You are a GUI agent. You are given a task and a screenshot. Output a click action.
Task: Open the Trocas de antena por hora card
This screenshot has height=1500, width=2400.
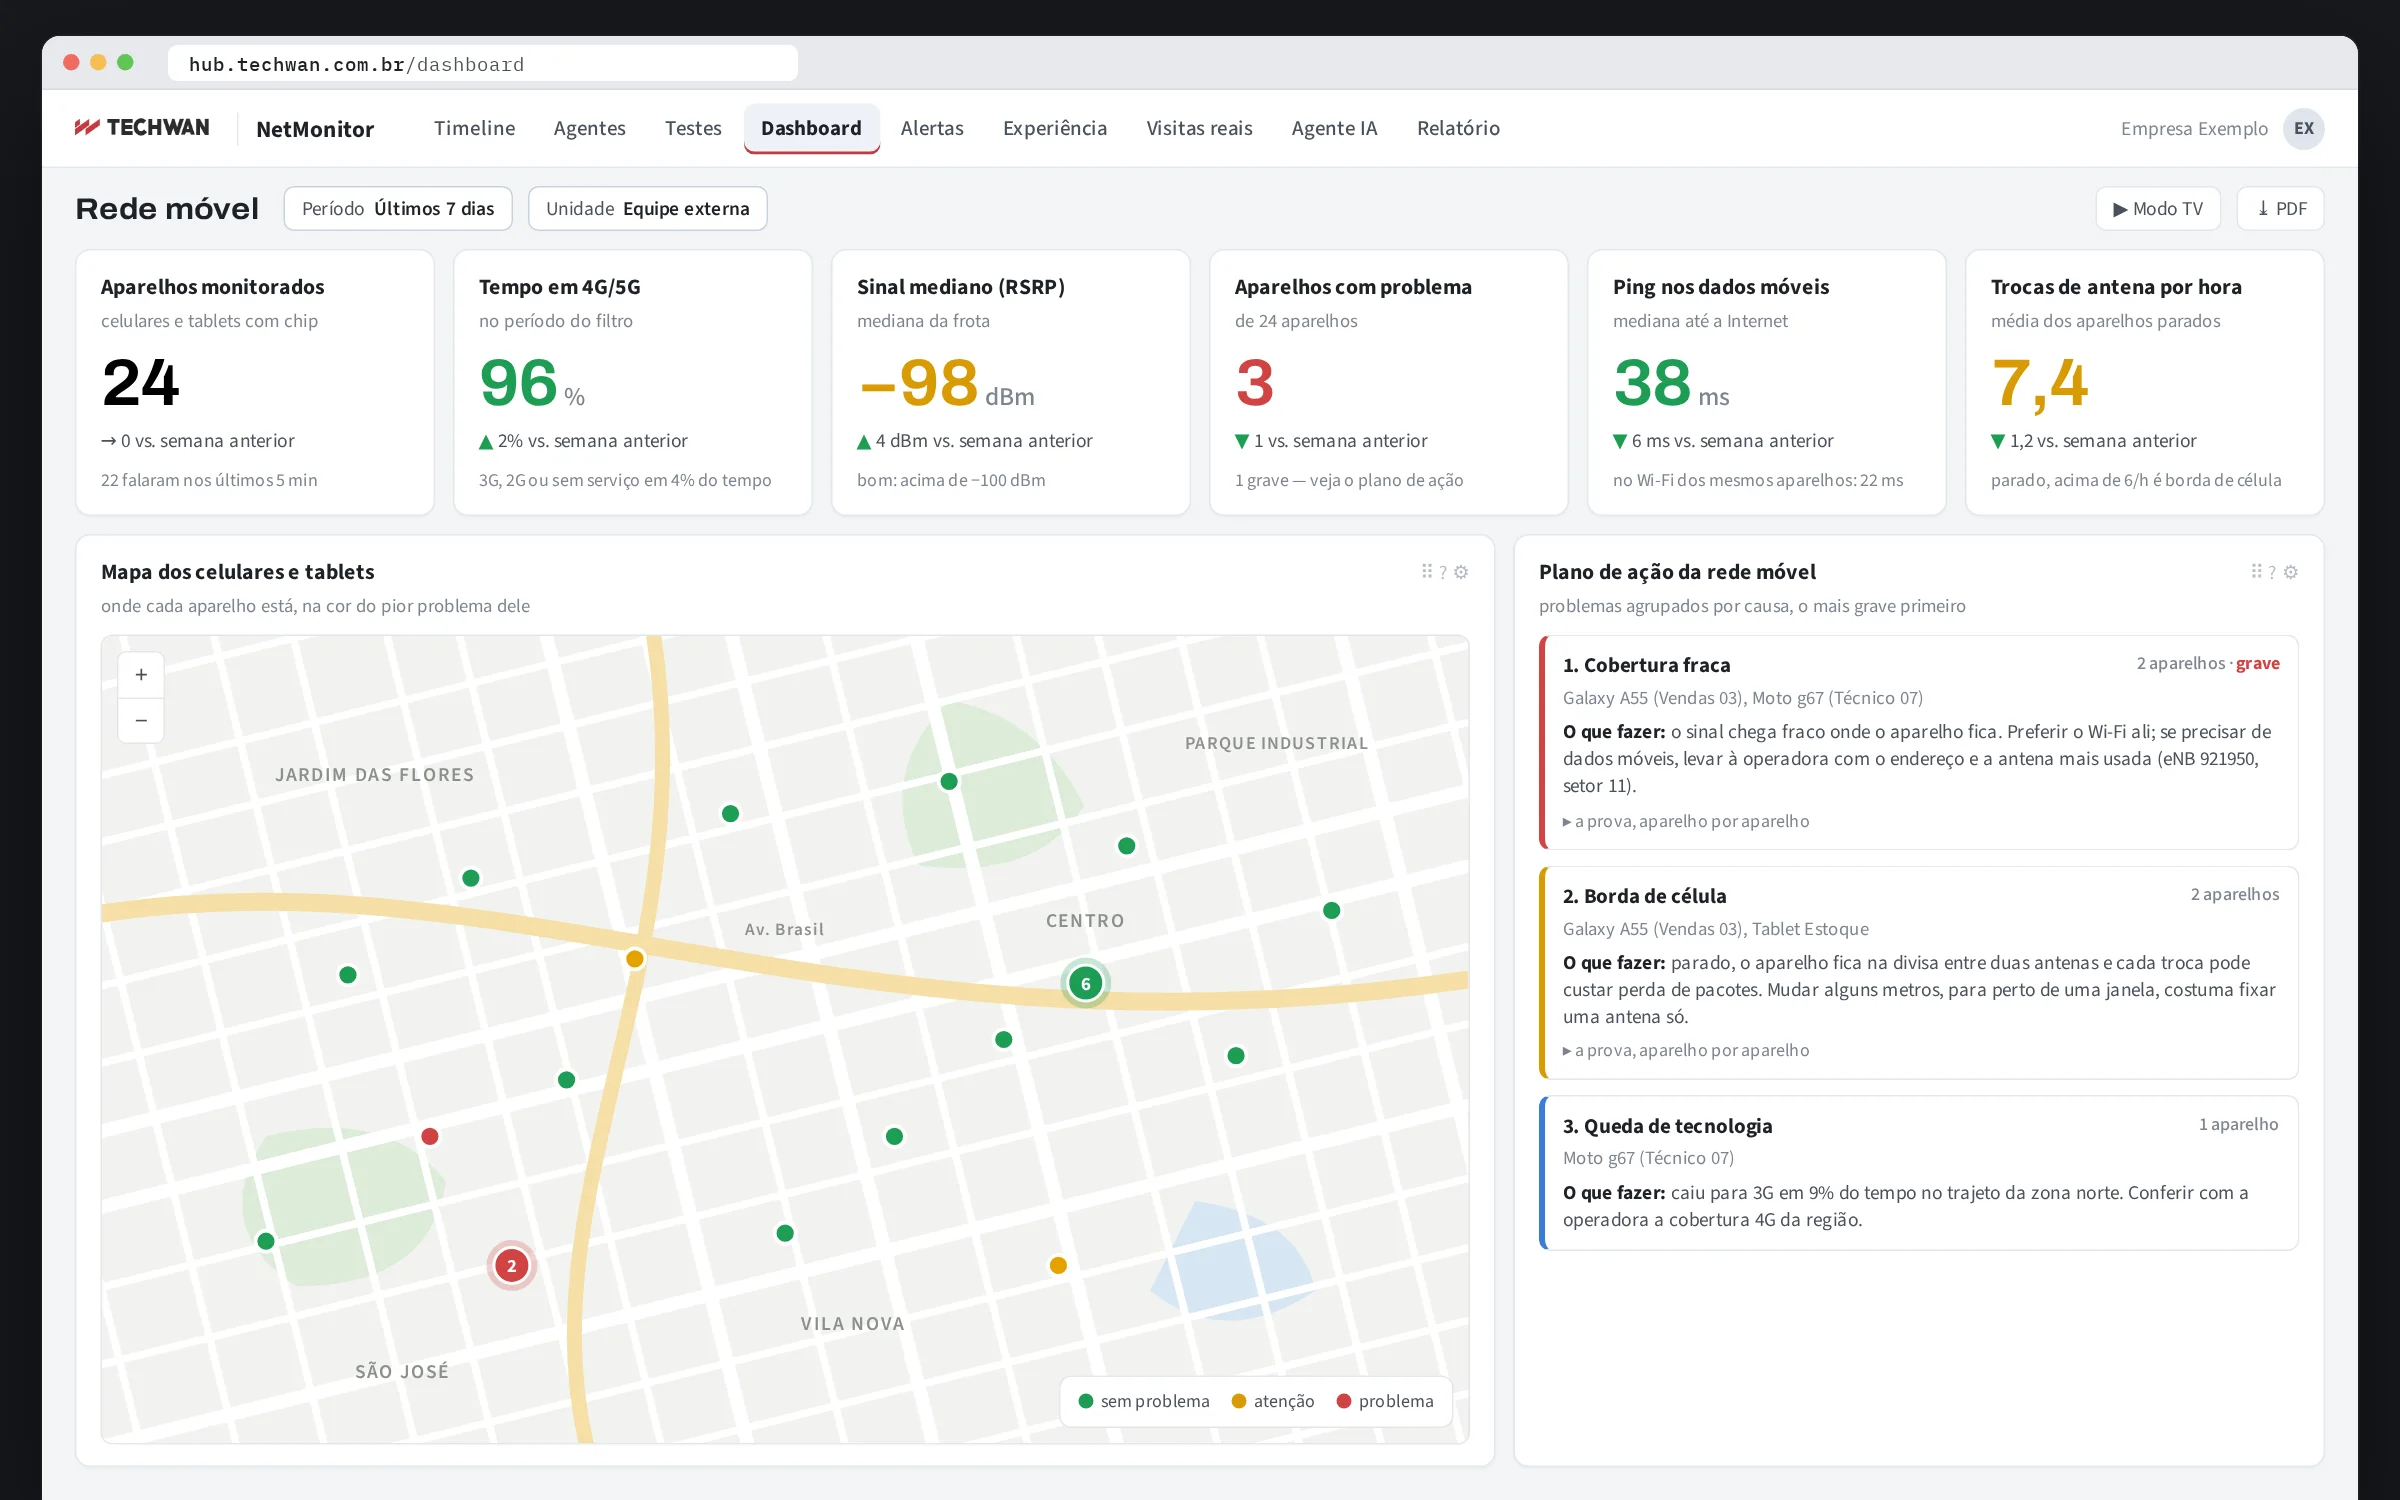click(x=2145, y=383)
